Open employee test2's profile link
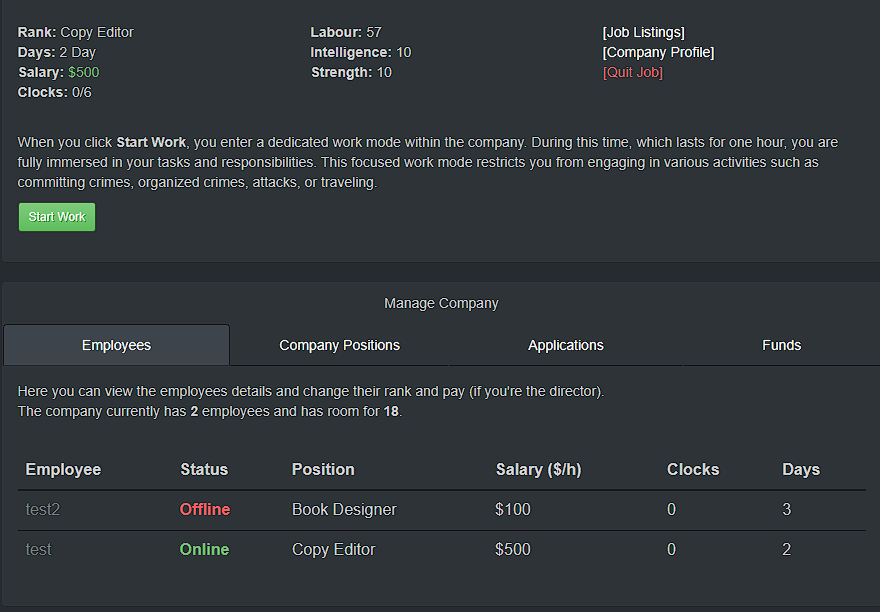Screen dimensions: 880x612 [x=43, y=509]
